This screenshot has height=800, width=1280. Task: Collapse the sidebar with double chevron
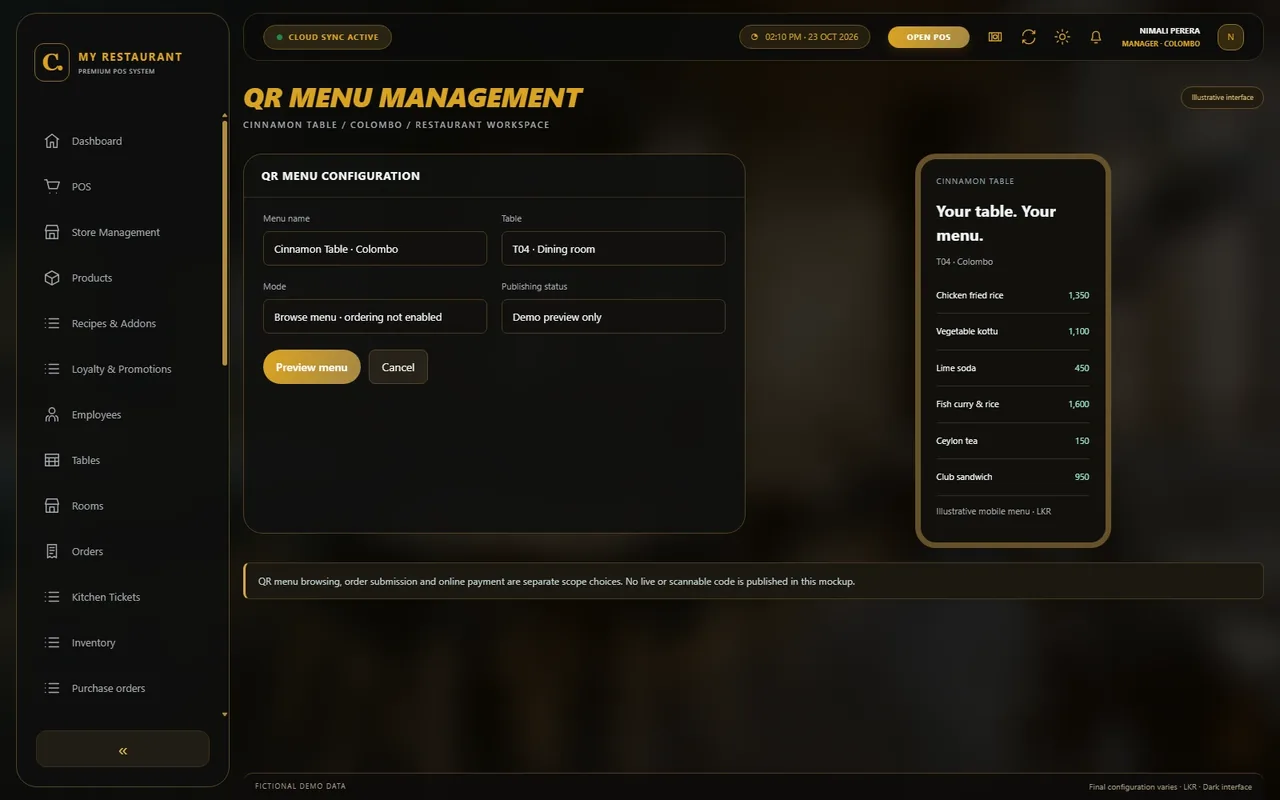pos(123,749)
